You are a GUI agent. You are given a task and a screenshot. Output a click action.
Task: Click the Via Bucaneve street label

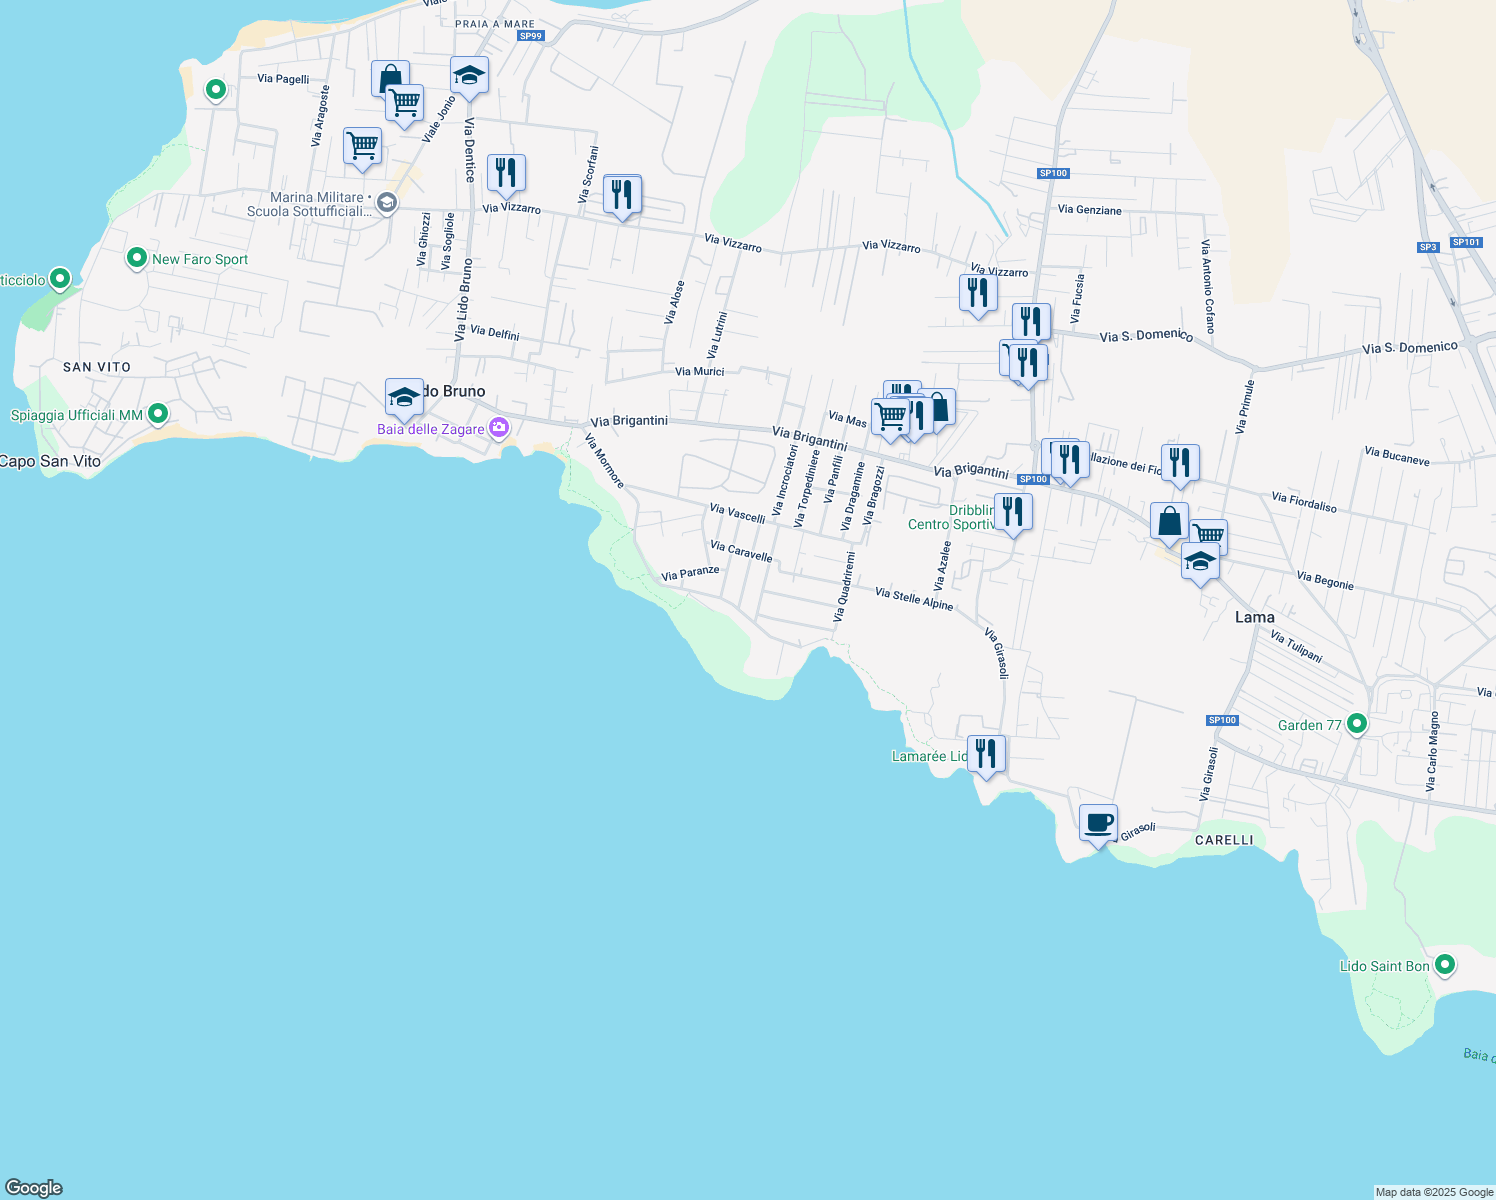point(1397,457)
